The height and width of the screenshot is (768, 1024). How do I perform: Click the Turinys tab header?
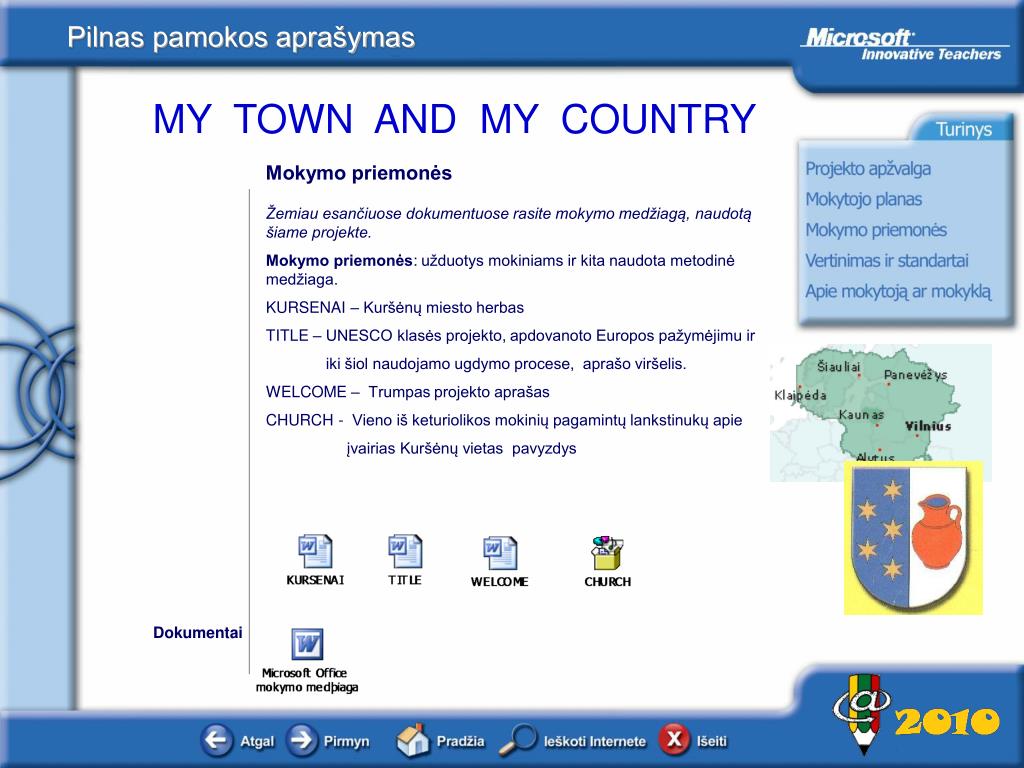click(963, 129)
